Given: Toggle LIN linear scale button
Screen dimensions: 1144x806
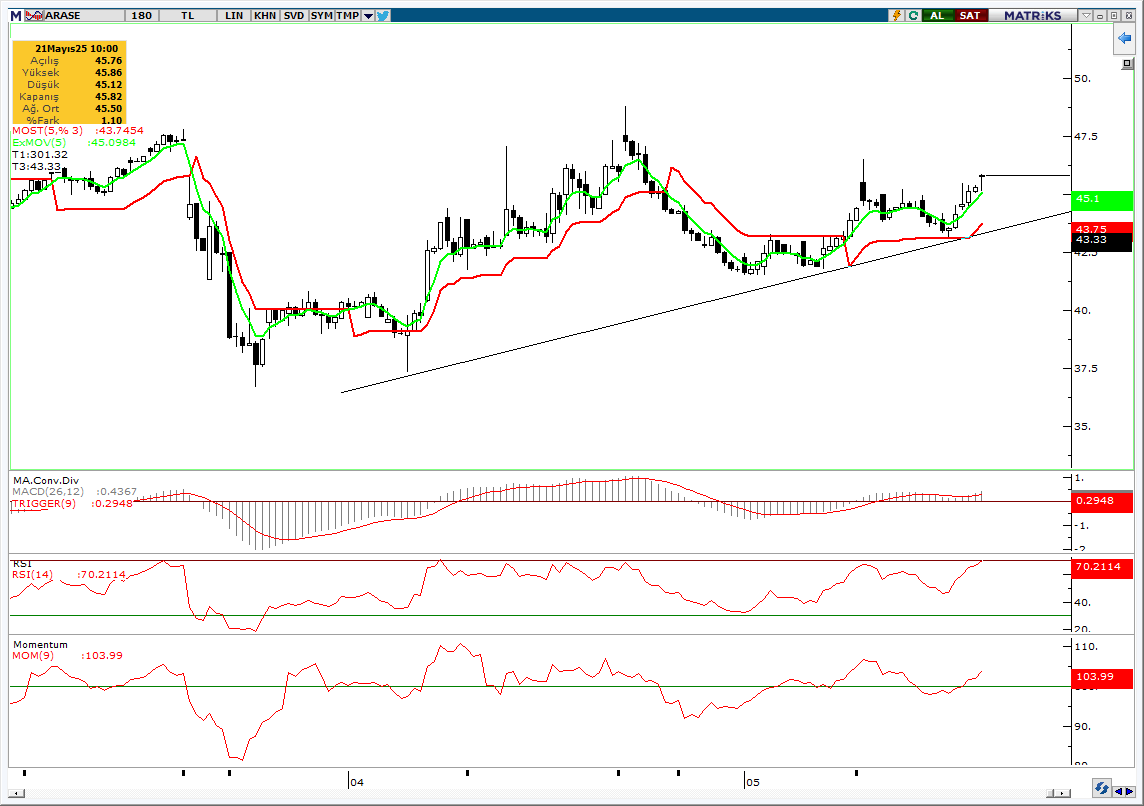Looking at the screenshot, I should 234,15.
